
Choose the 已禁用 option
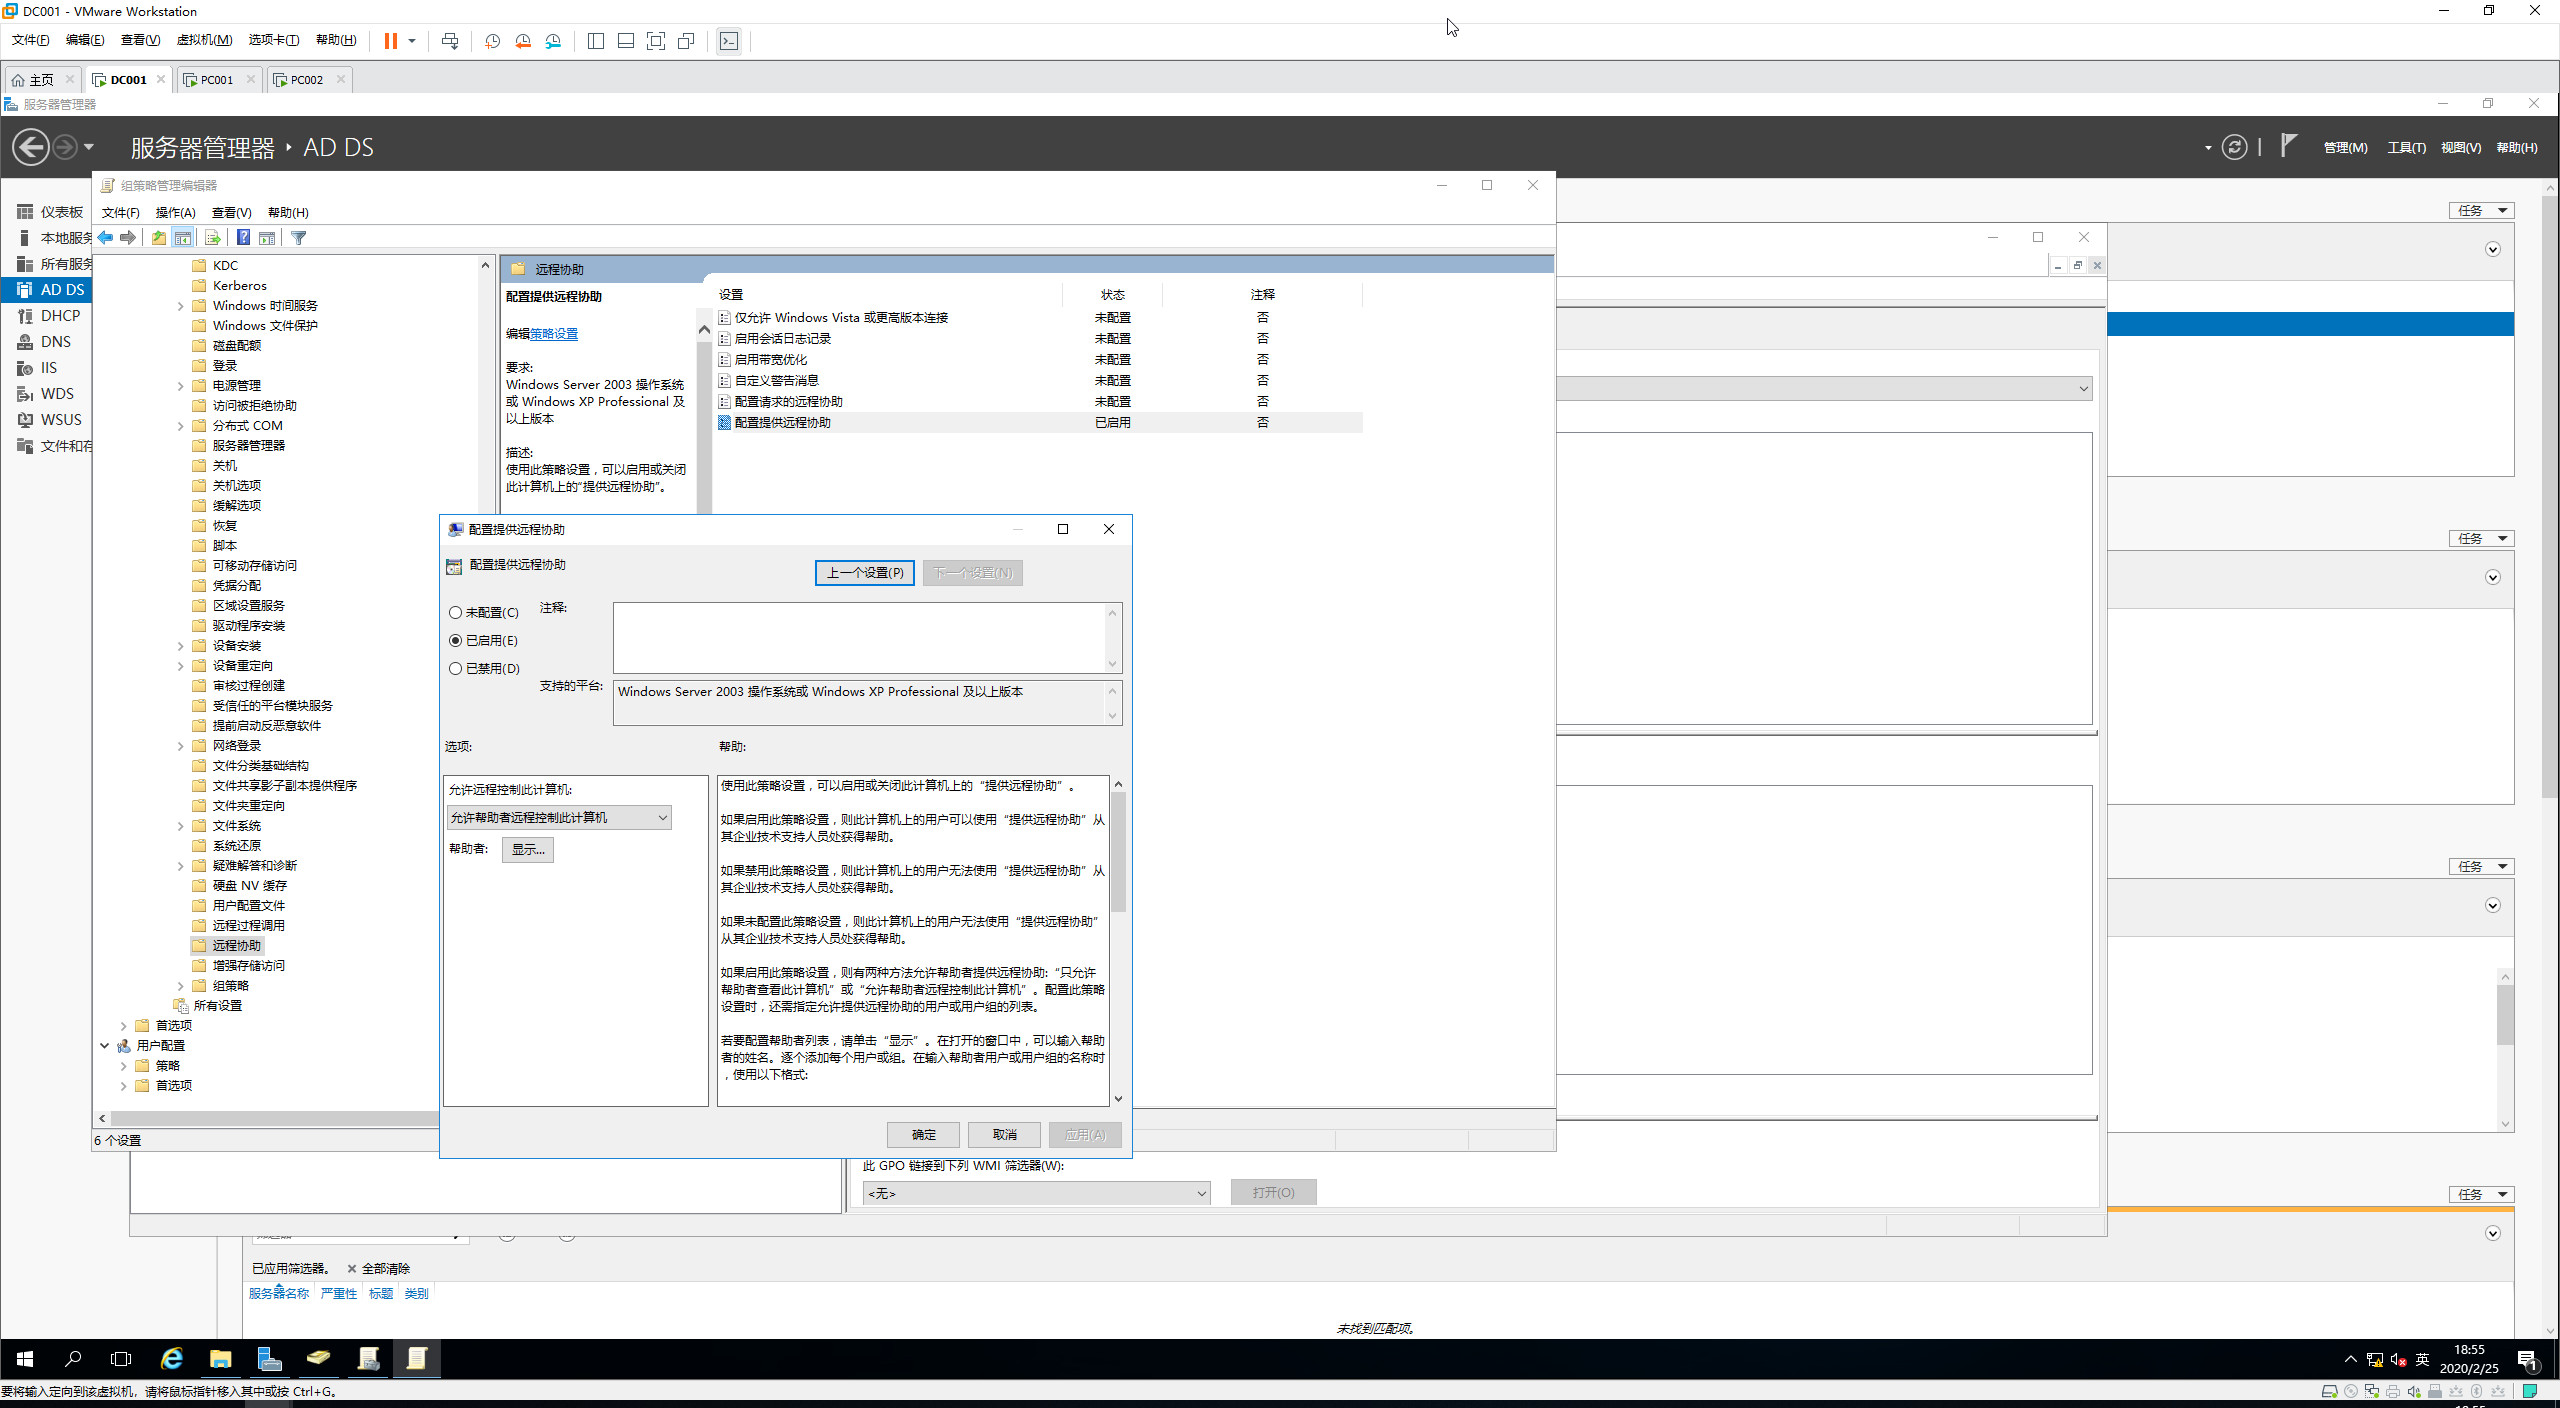pyautogui.click(x=456, y=668)
